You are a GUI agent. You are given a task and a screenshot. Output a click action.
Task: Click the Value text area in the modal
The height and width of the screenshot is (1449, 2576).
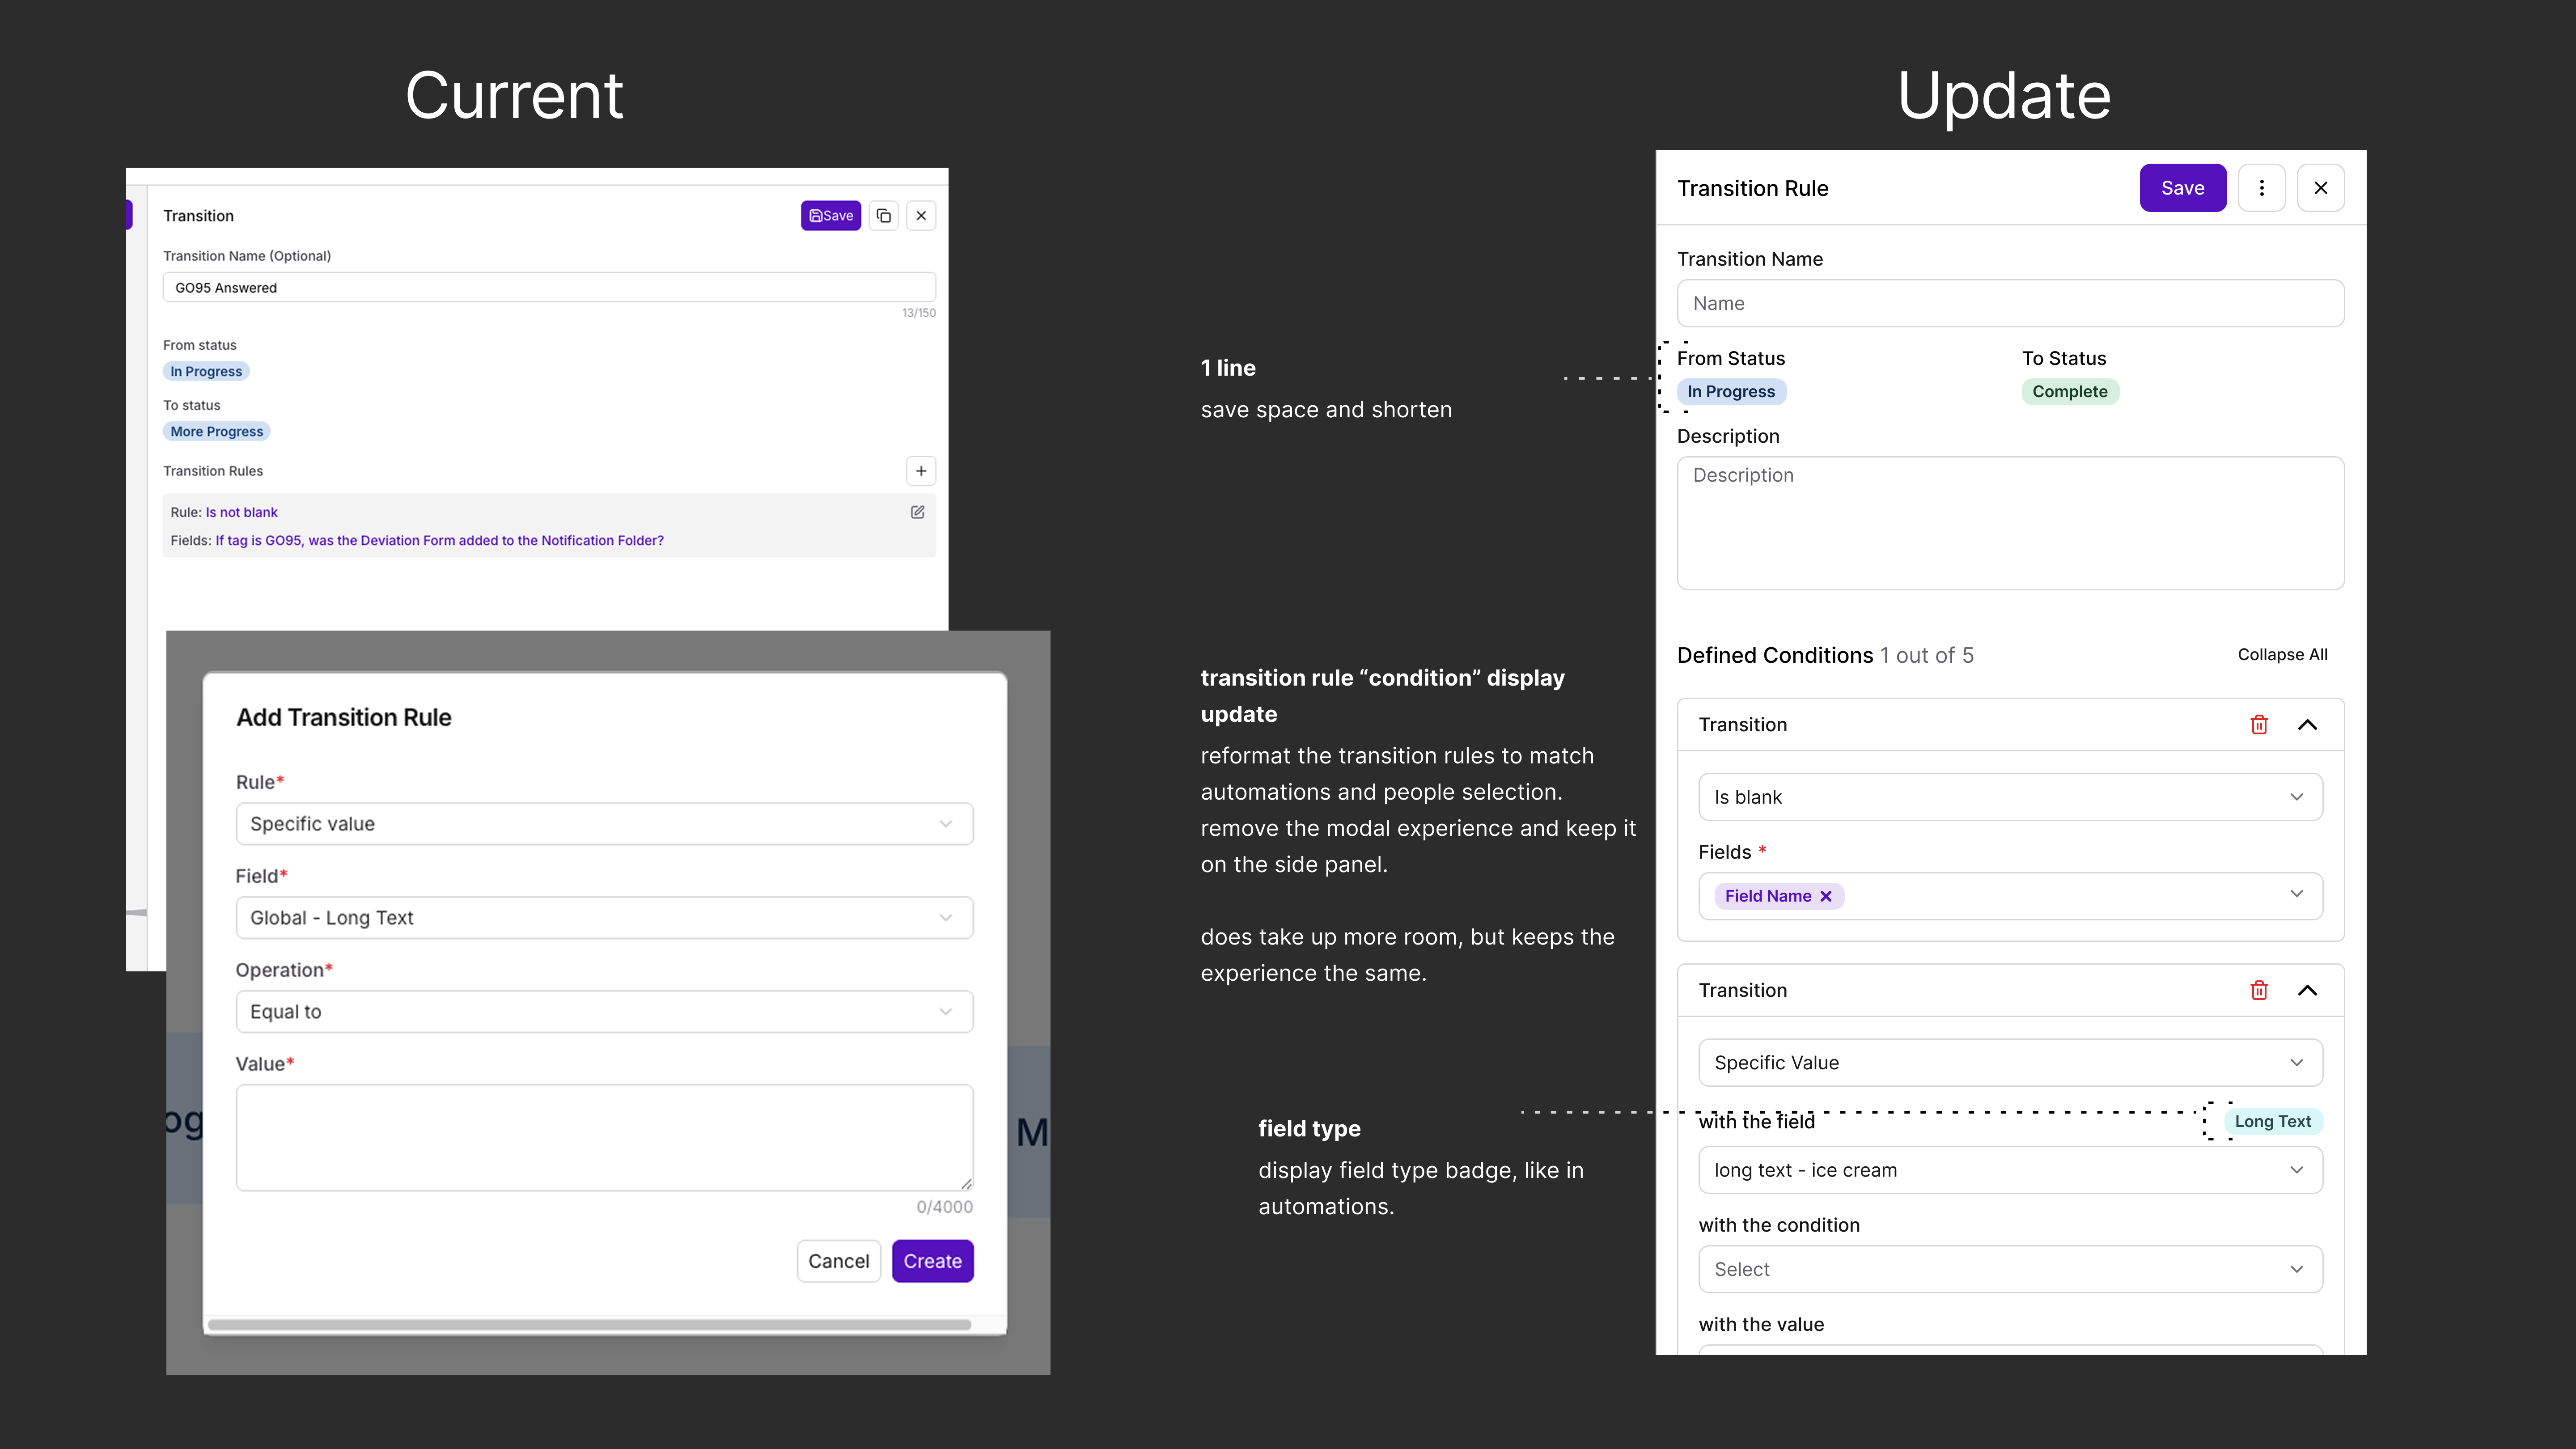(x=604, y=1138)
